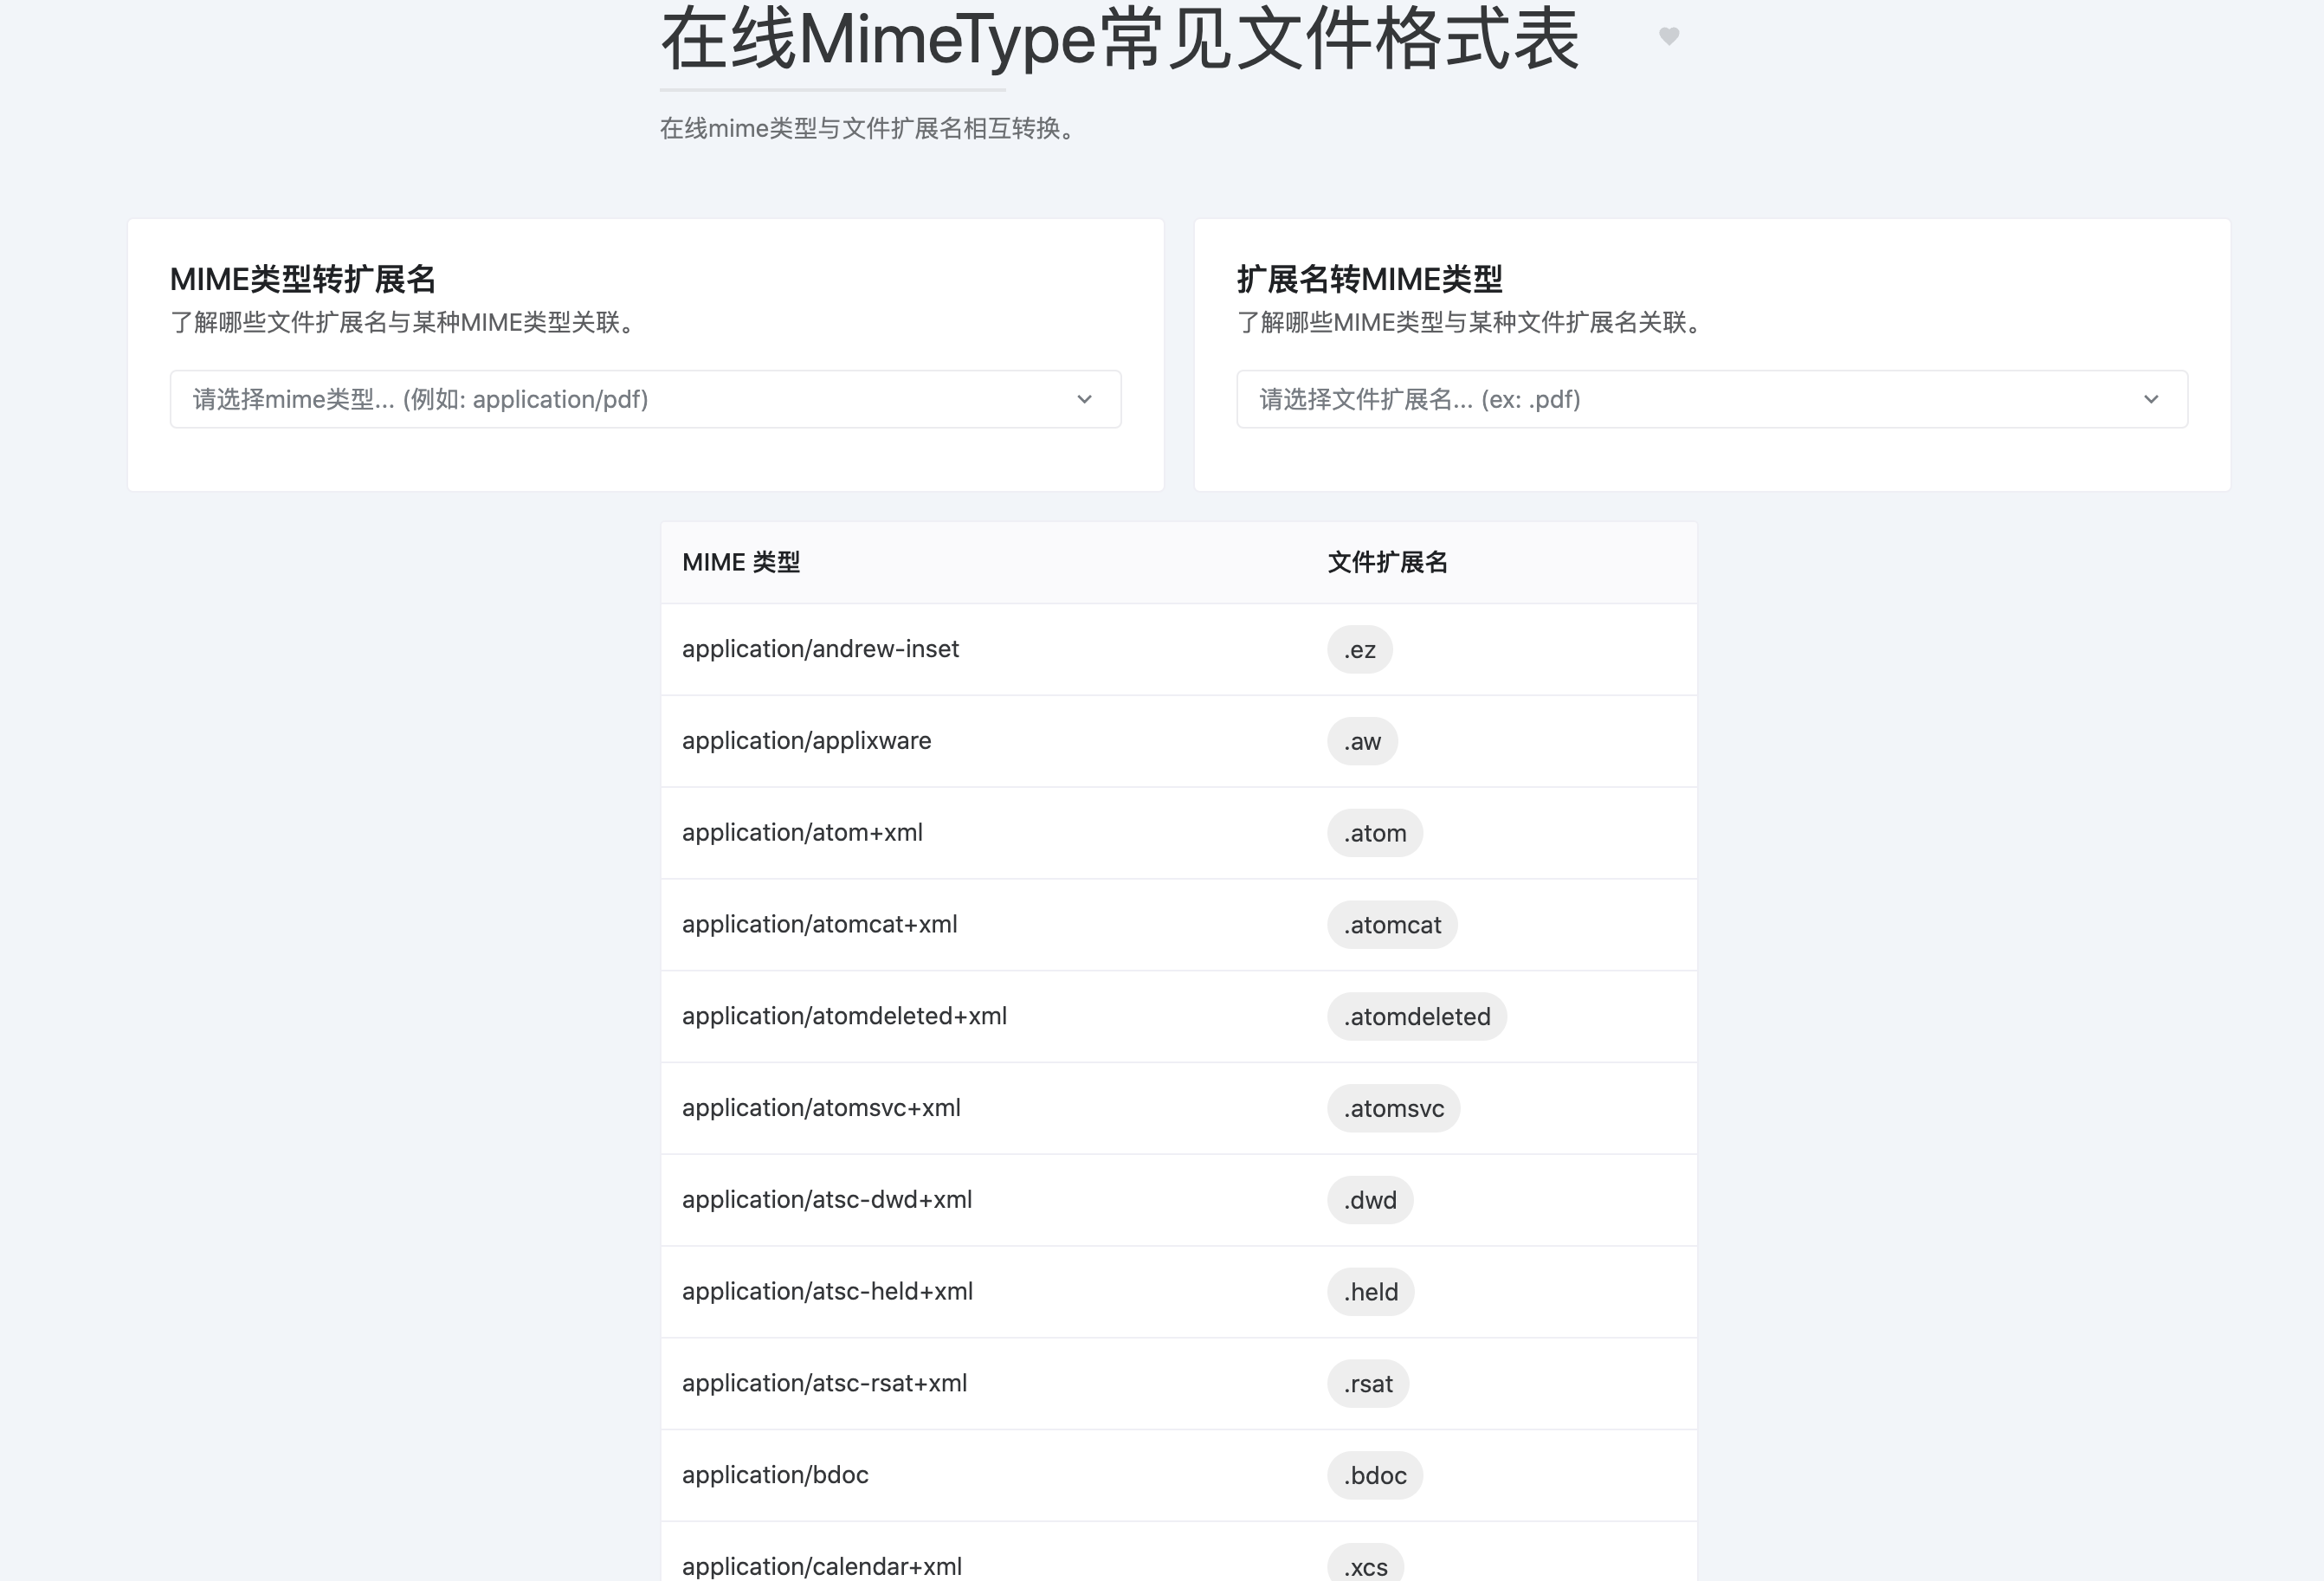Click the .atomcat extension badge
Image resolution: width=2324 pixels, height=1581 pixels.
(1392, 924)
